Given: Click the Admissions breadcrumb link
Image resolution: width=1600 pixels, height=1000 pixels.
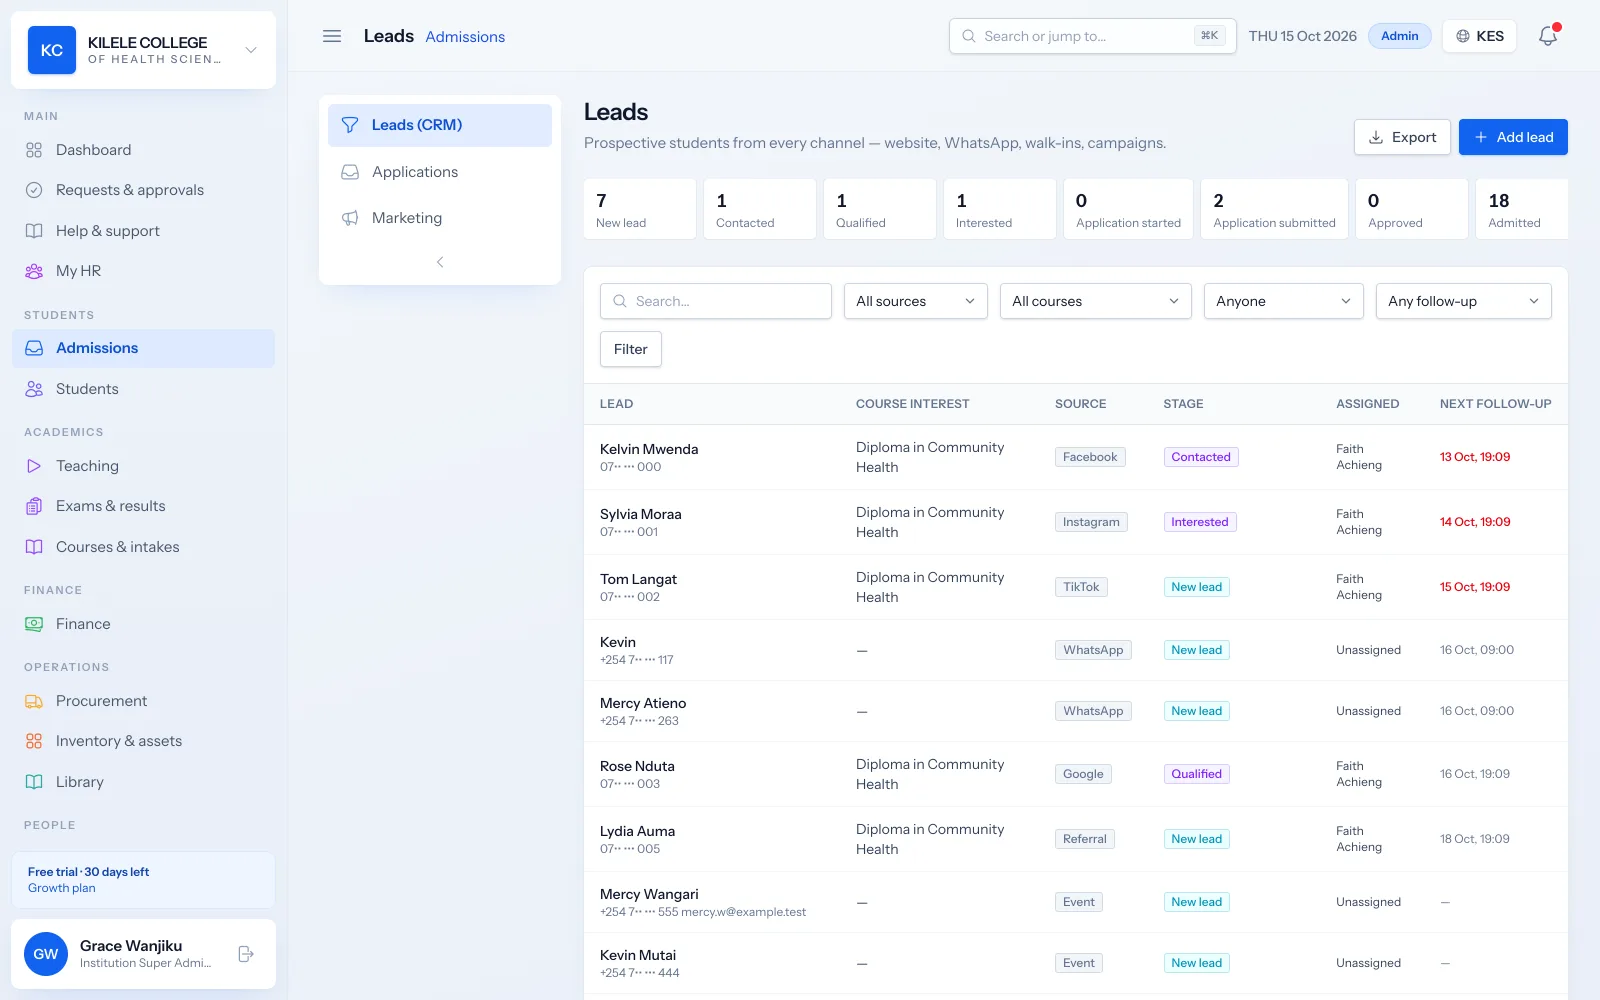Looking at the screenshot, I should pos(465,37).
